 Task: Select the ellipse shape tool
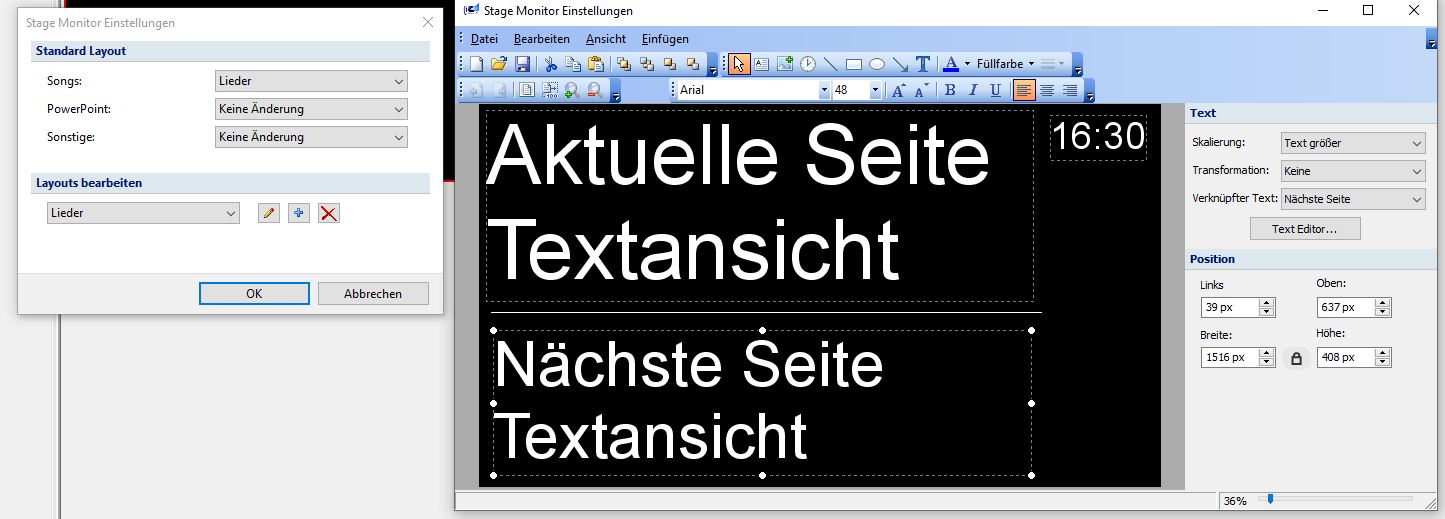(x=876, y=64)
